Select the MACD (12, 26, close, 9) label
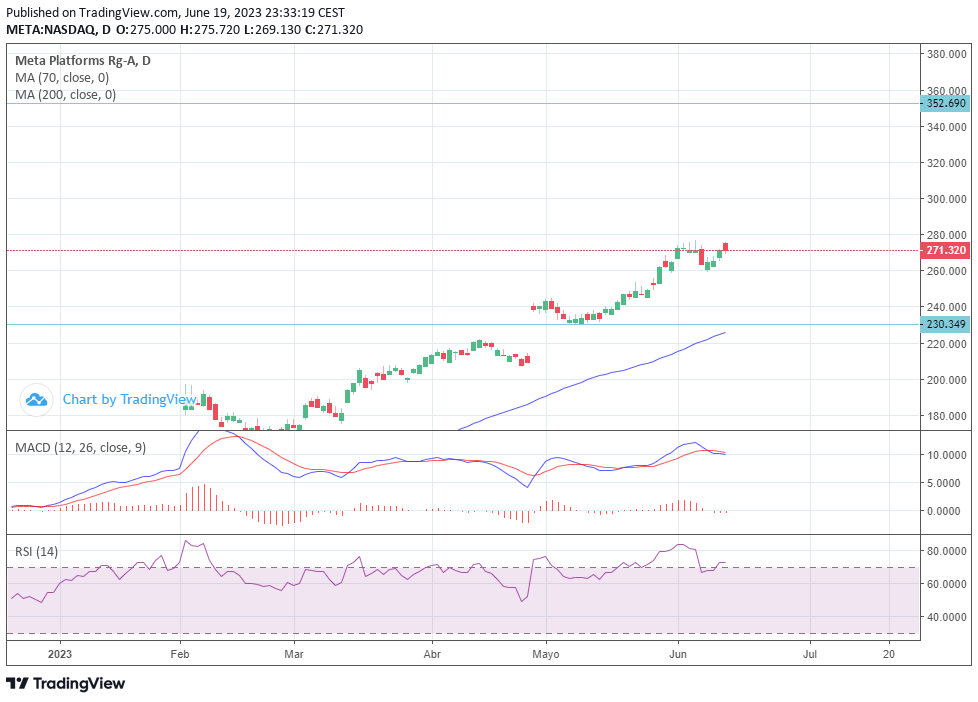Image resolution: width=978 pixels, height=702 pixels. click(80, 448)
